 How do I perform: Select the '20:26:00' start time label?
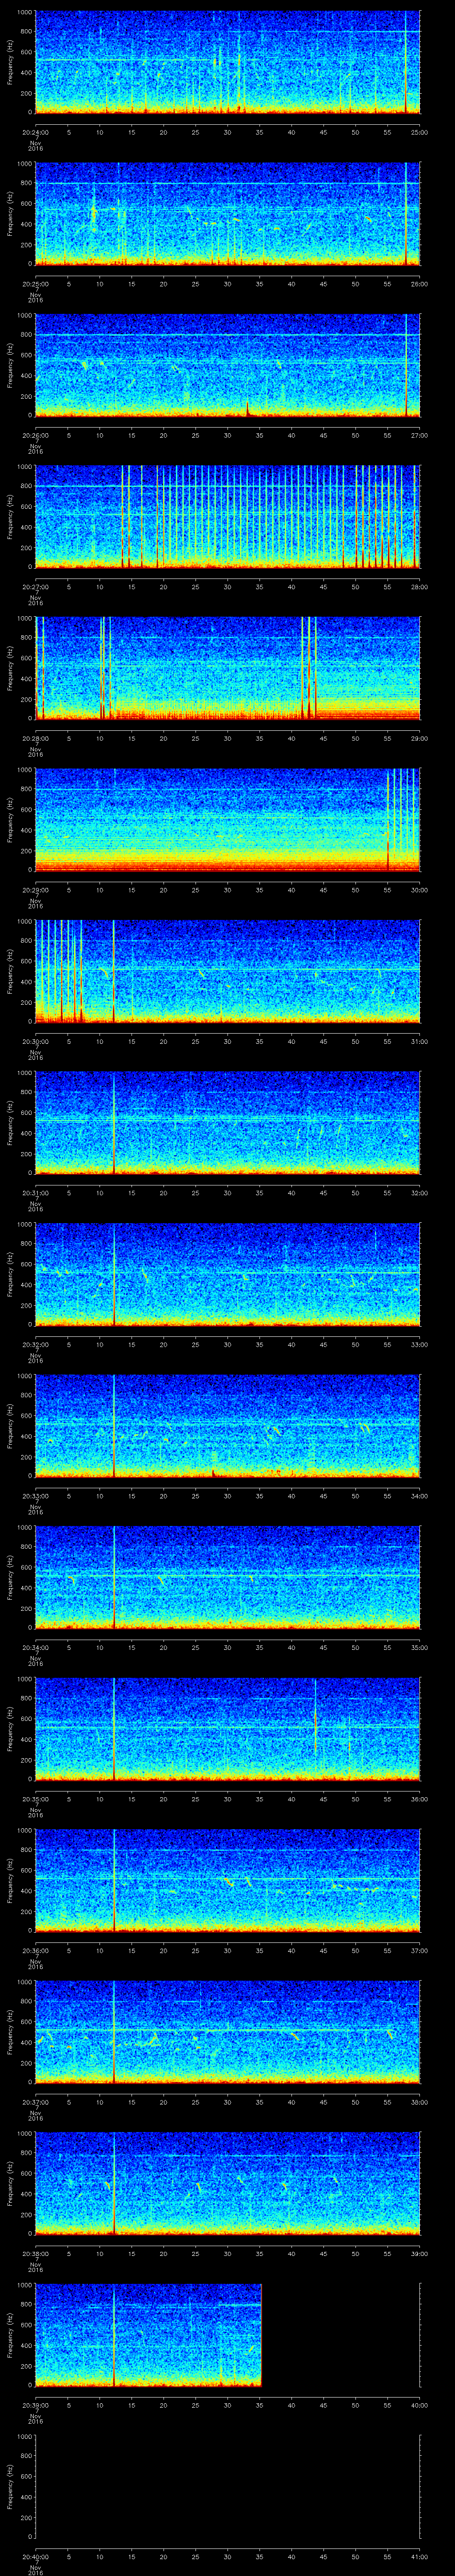click(x=35, y=435)
